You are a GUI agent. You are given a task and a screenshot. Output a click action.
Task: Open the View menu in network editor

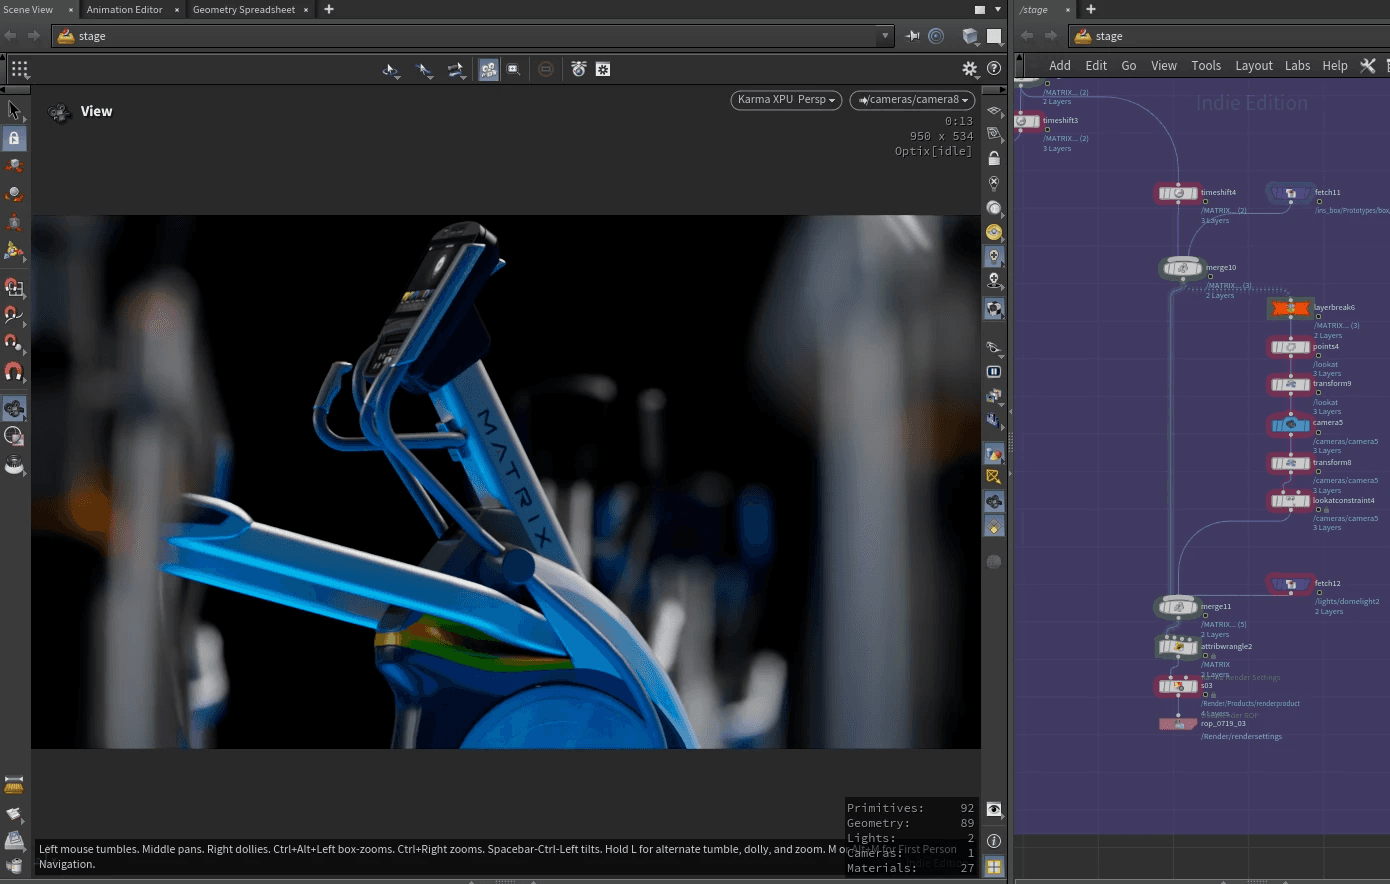(x=1164, y=65)
